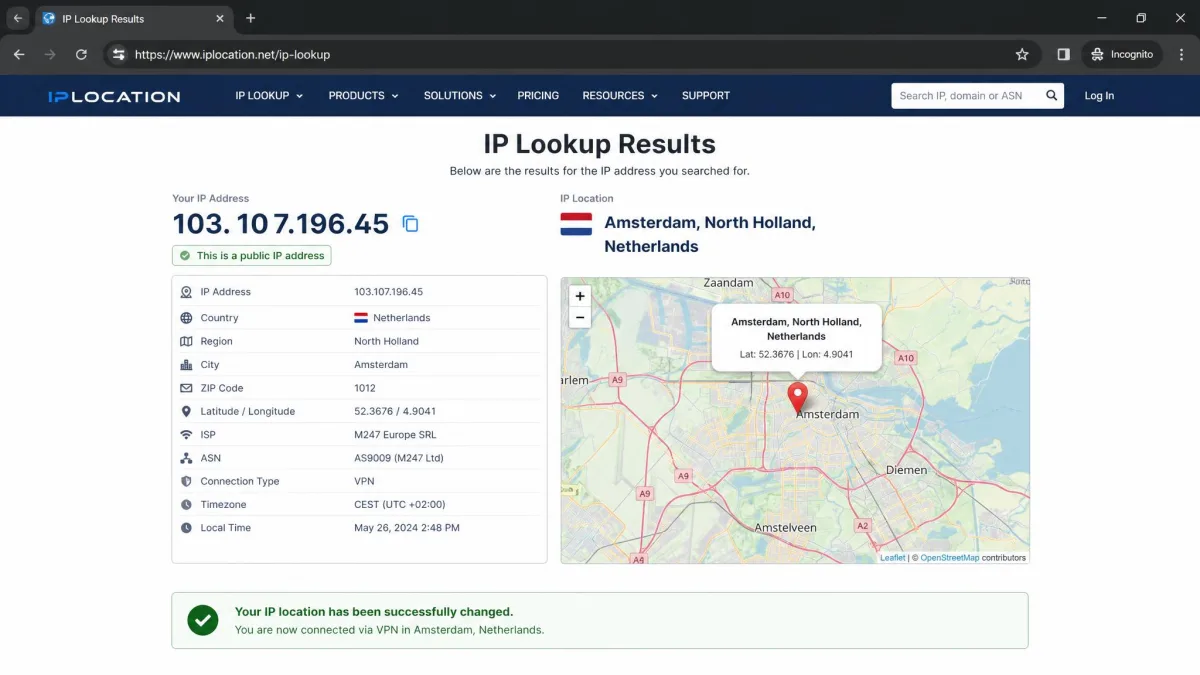Reload the page
Image resolution: width=1200 pixels, height=675 pixels.
81,54
